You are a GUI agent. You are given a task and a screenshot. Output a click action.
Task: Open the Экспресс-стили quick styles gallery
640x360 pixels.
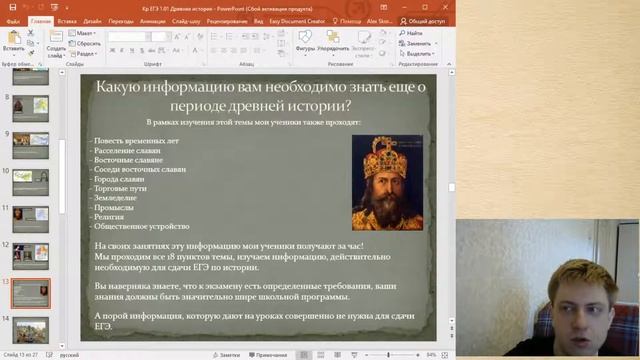click(x=363, y=44)
